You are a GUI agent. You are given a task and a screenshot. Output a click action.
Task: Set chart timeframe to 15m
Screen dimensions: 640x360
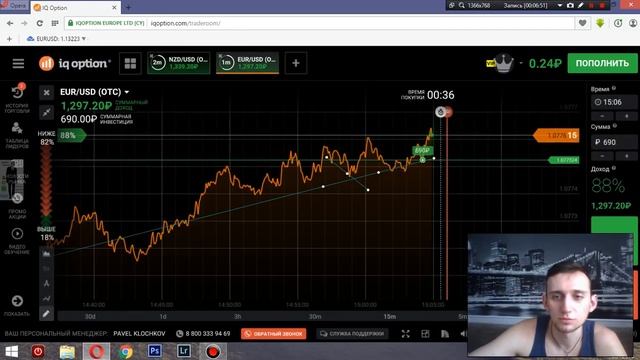pos(389,317)
